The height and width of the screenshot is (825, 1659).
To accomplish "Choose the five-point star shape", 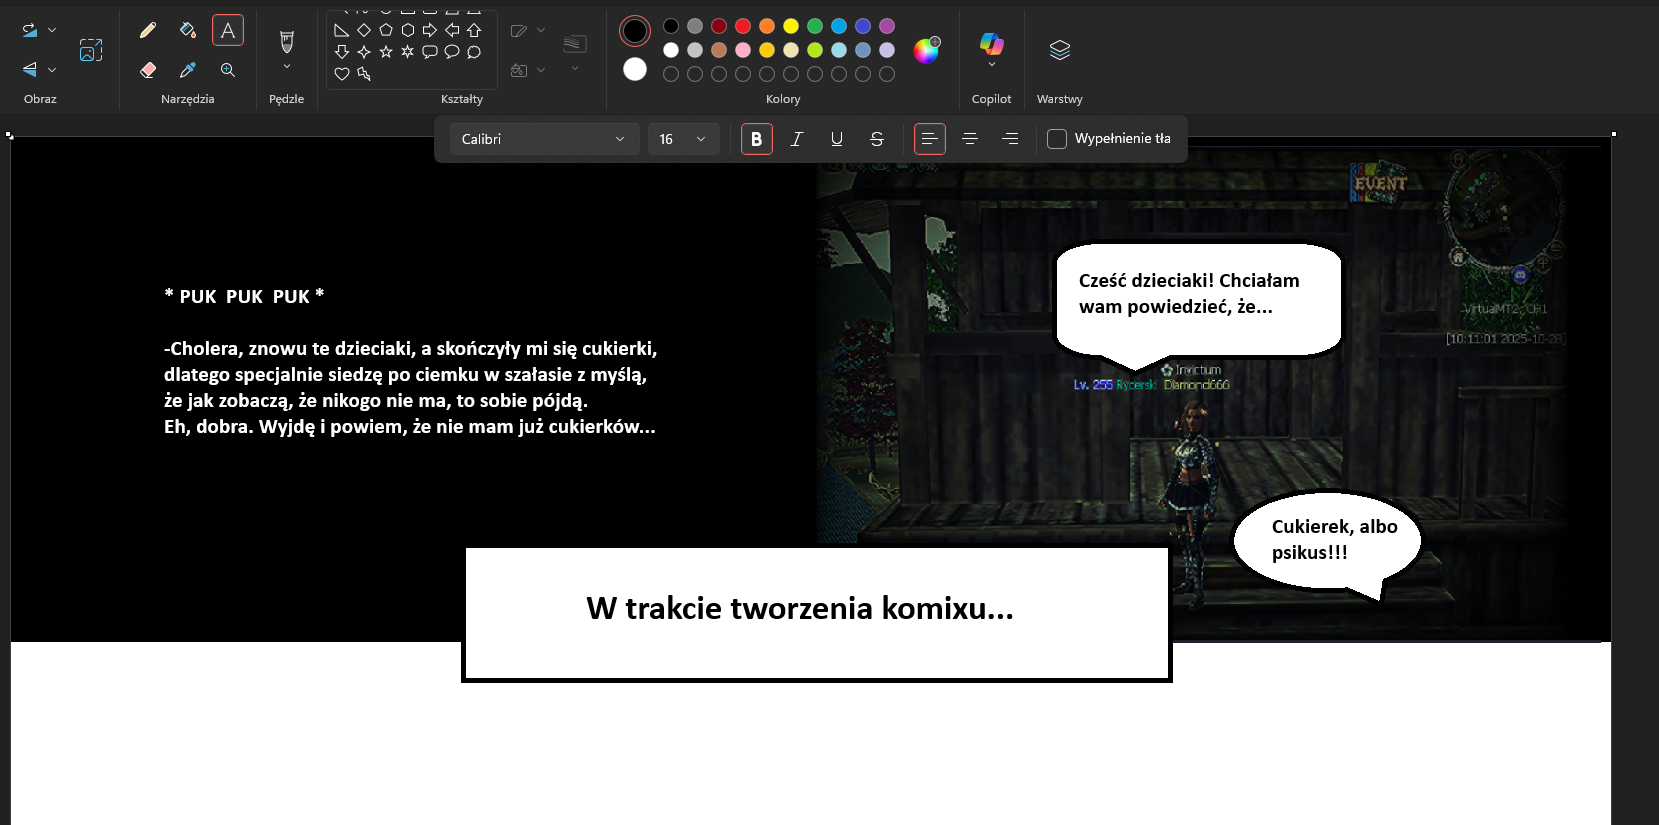I will click(x=386, y=52).
